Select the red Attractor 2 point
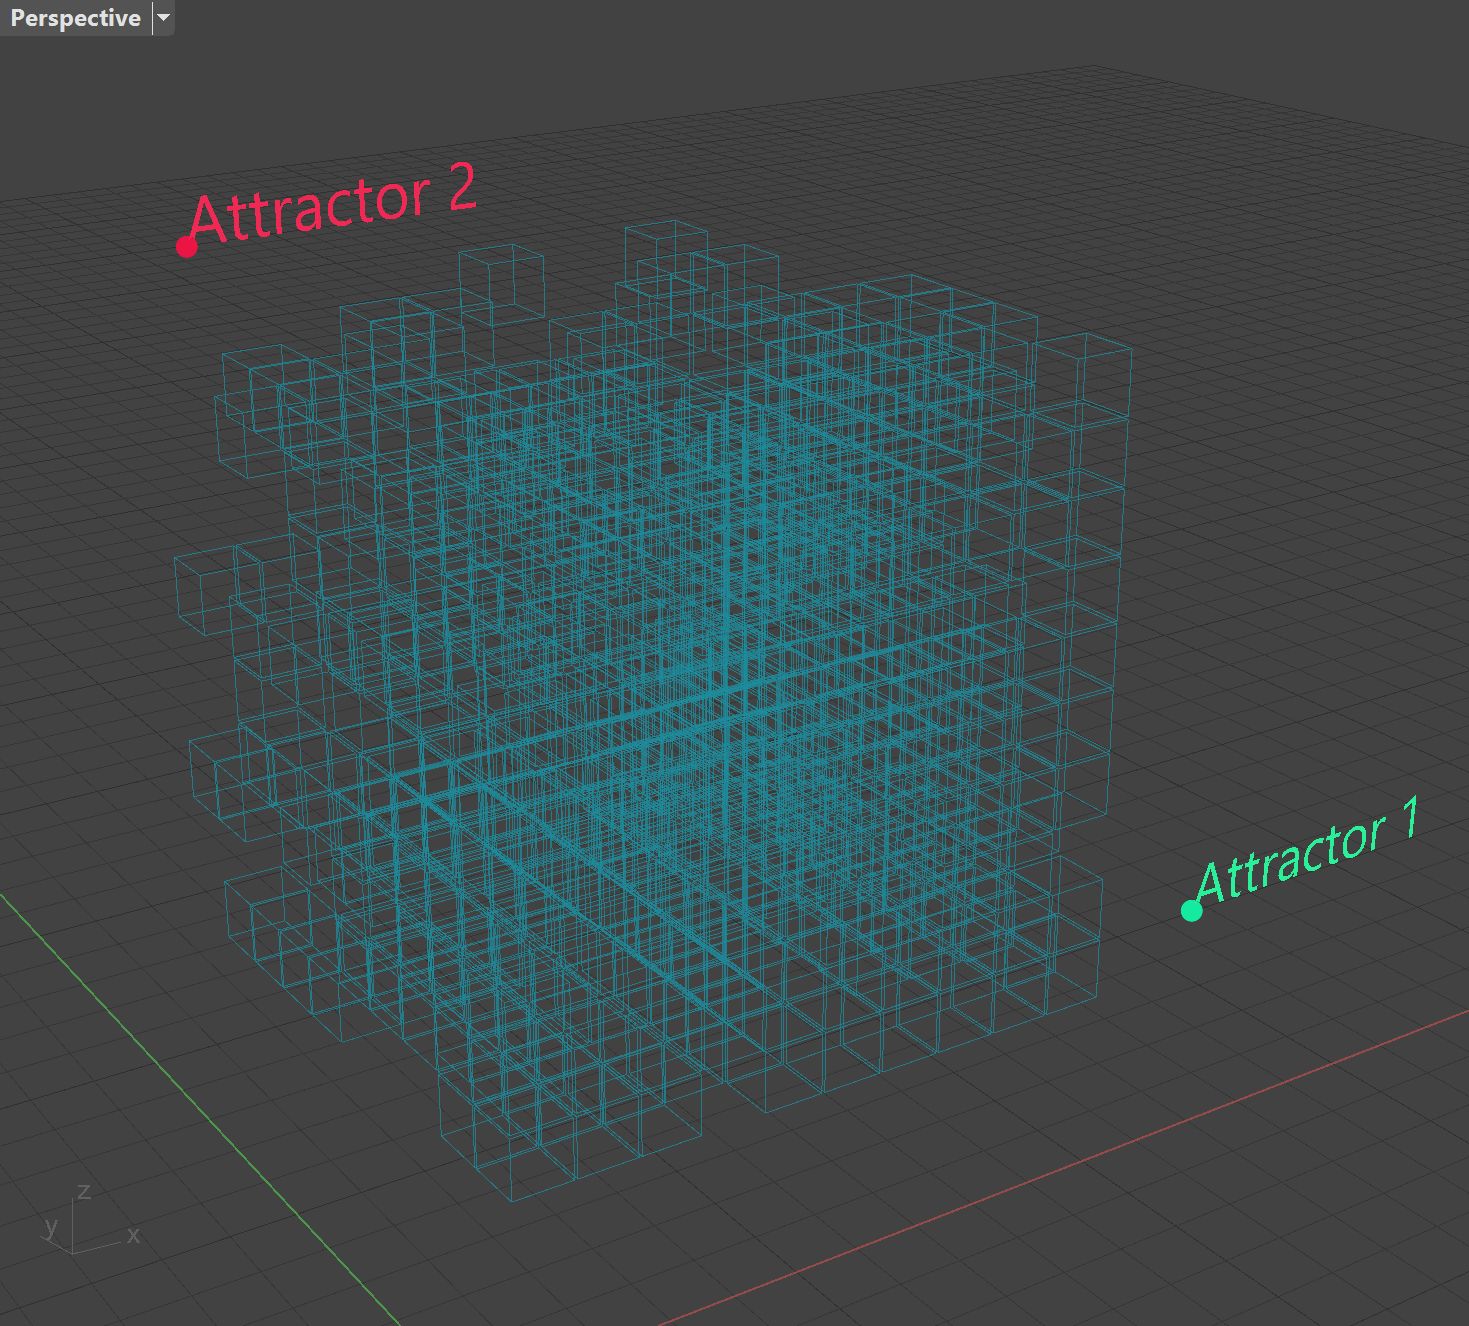This screenshot has width=1469, height=1326. (x=186, y=246)
